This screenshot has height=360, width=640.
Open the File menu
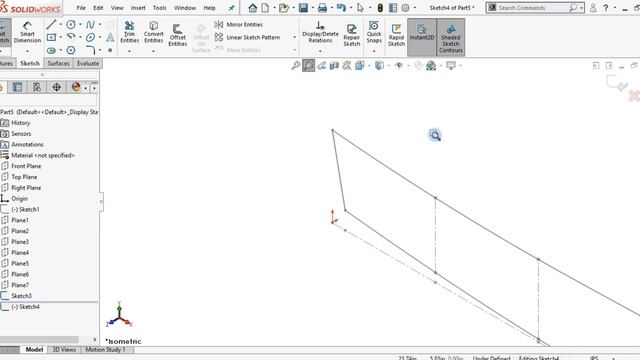81,8
